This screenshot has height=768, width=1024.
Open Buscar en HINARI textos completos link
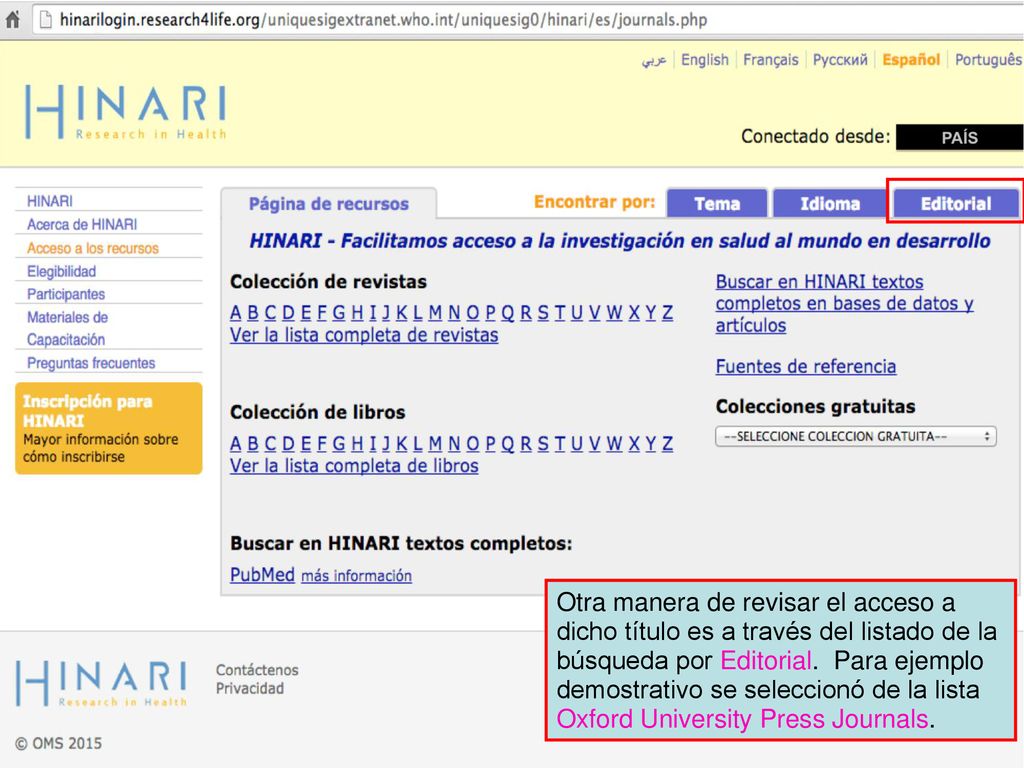[844, 304]
